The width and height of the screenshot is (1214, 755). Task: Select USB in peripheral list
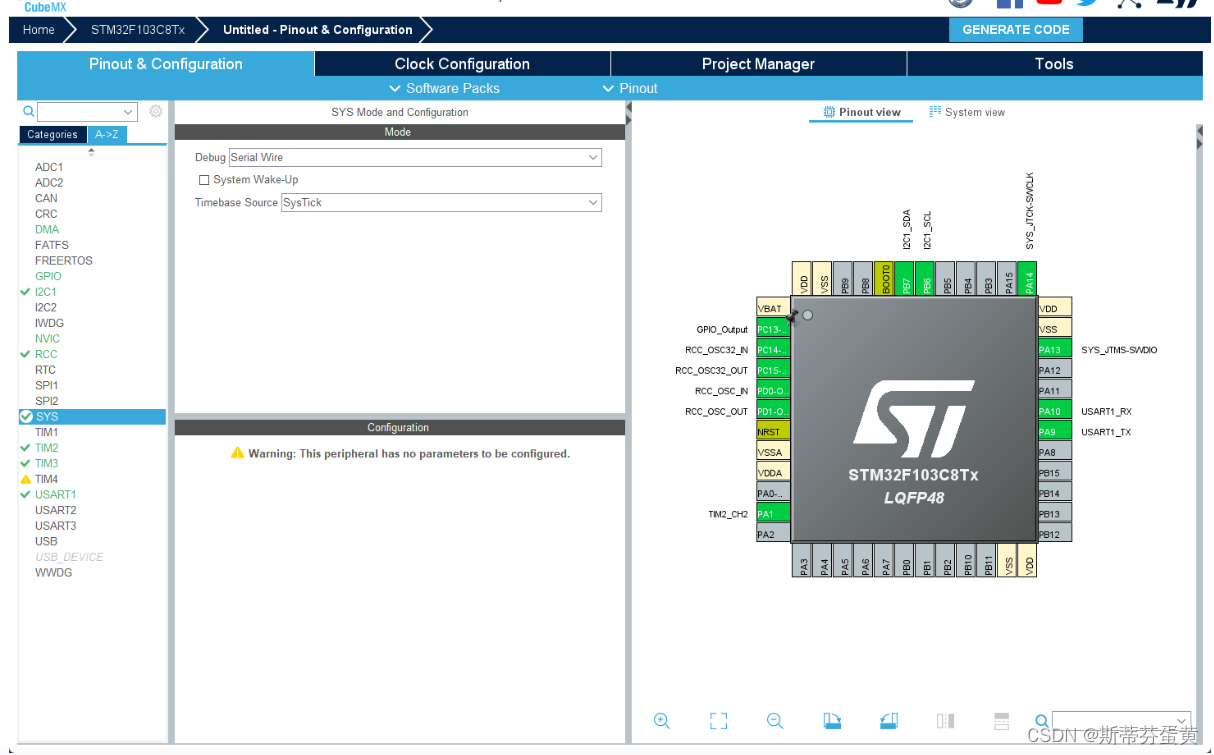46,541
